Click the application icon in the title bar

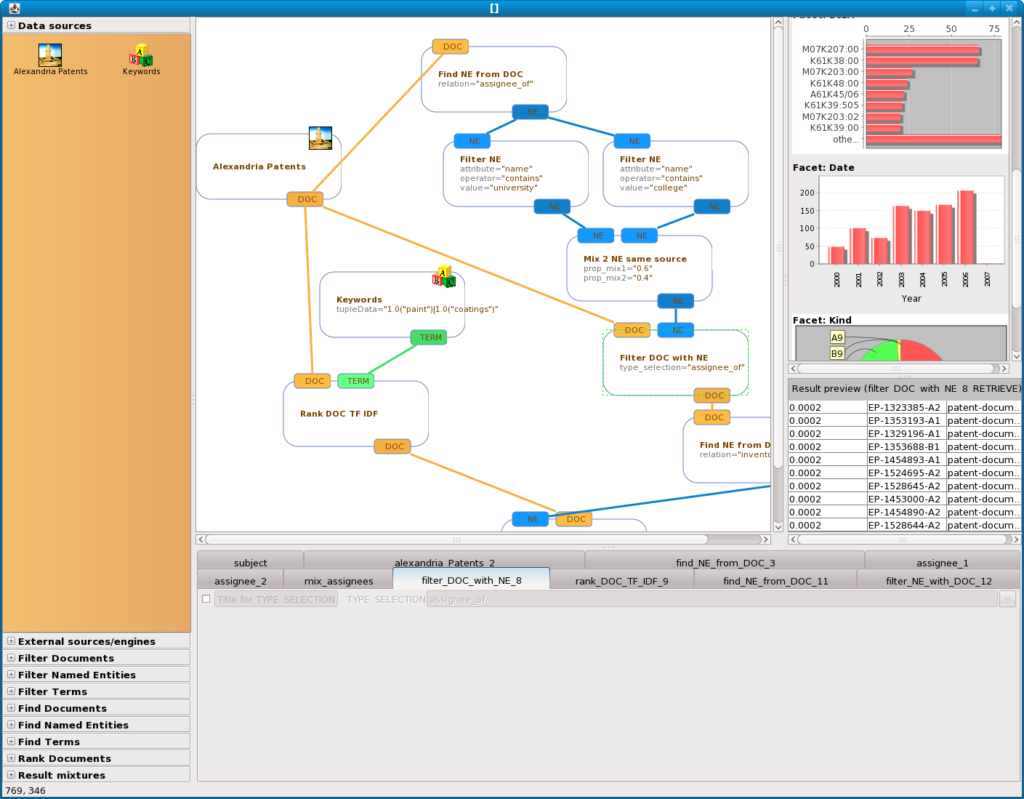click(x=14, y=8)
